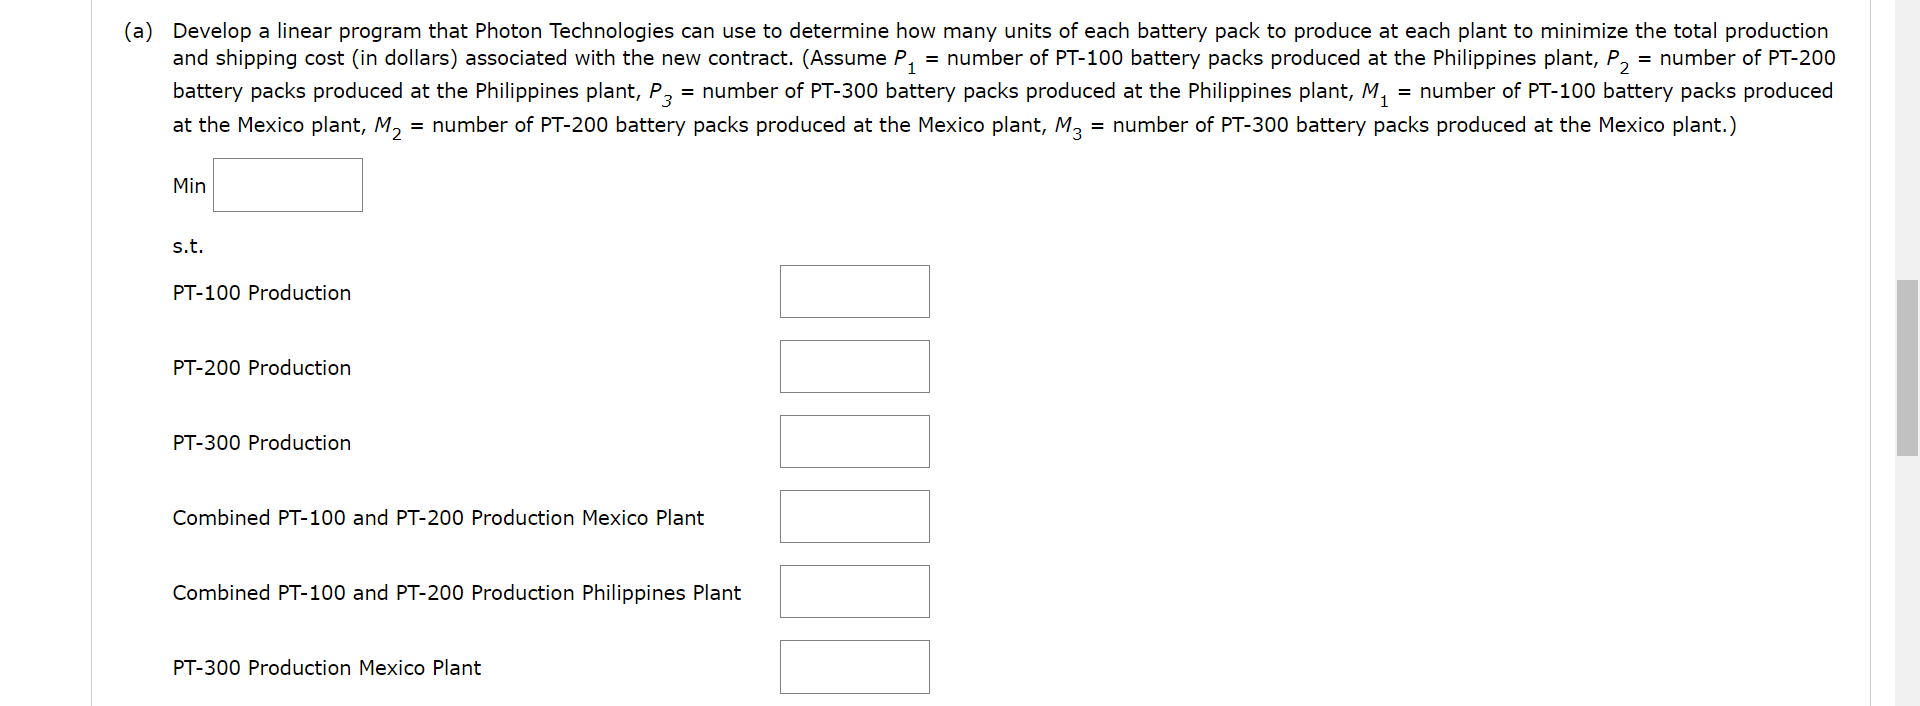Viewport: 1920px width, 706px height.
Task: Click the Min objective function input box
Action: pyautogui.click(x=287, y=185)
